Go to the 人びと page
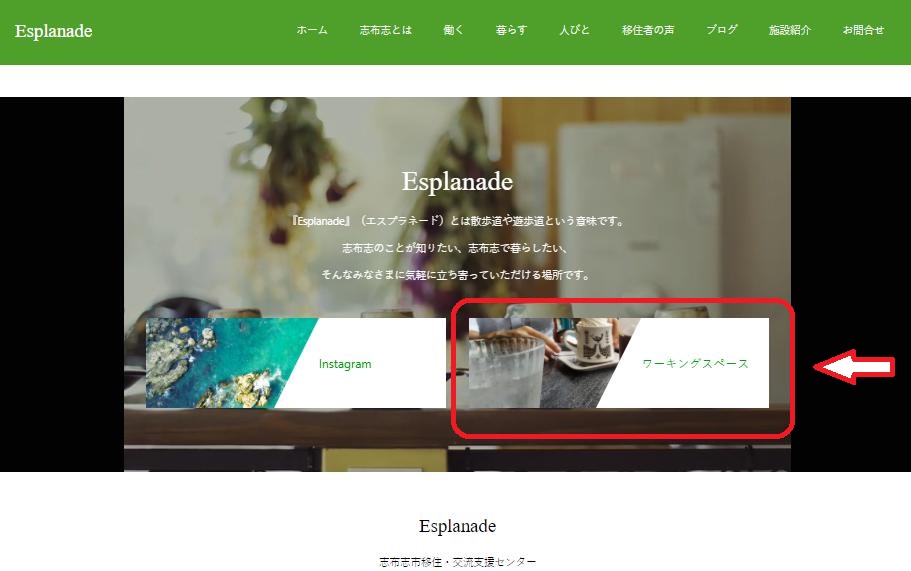911x571 pixels. point(574,30)
